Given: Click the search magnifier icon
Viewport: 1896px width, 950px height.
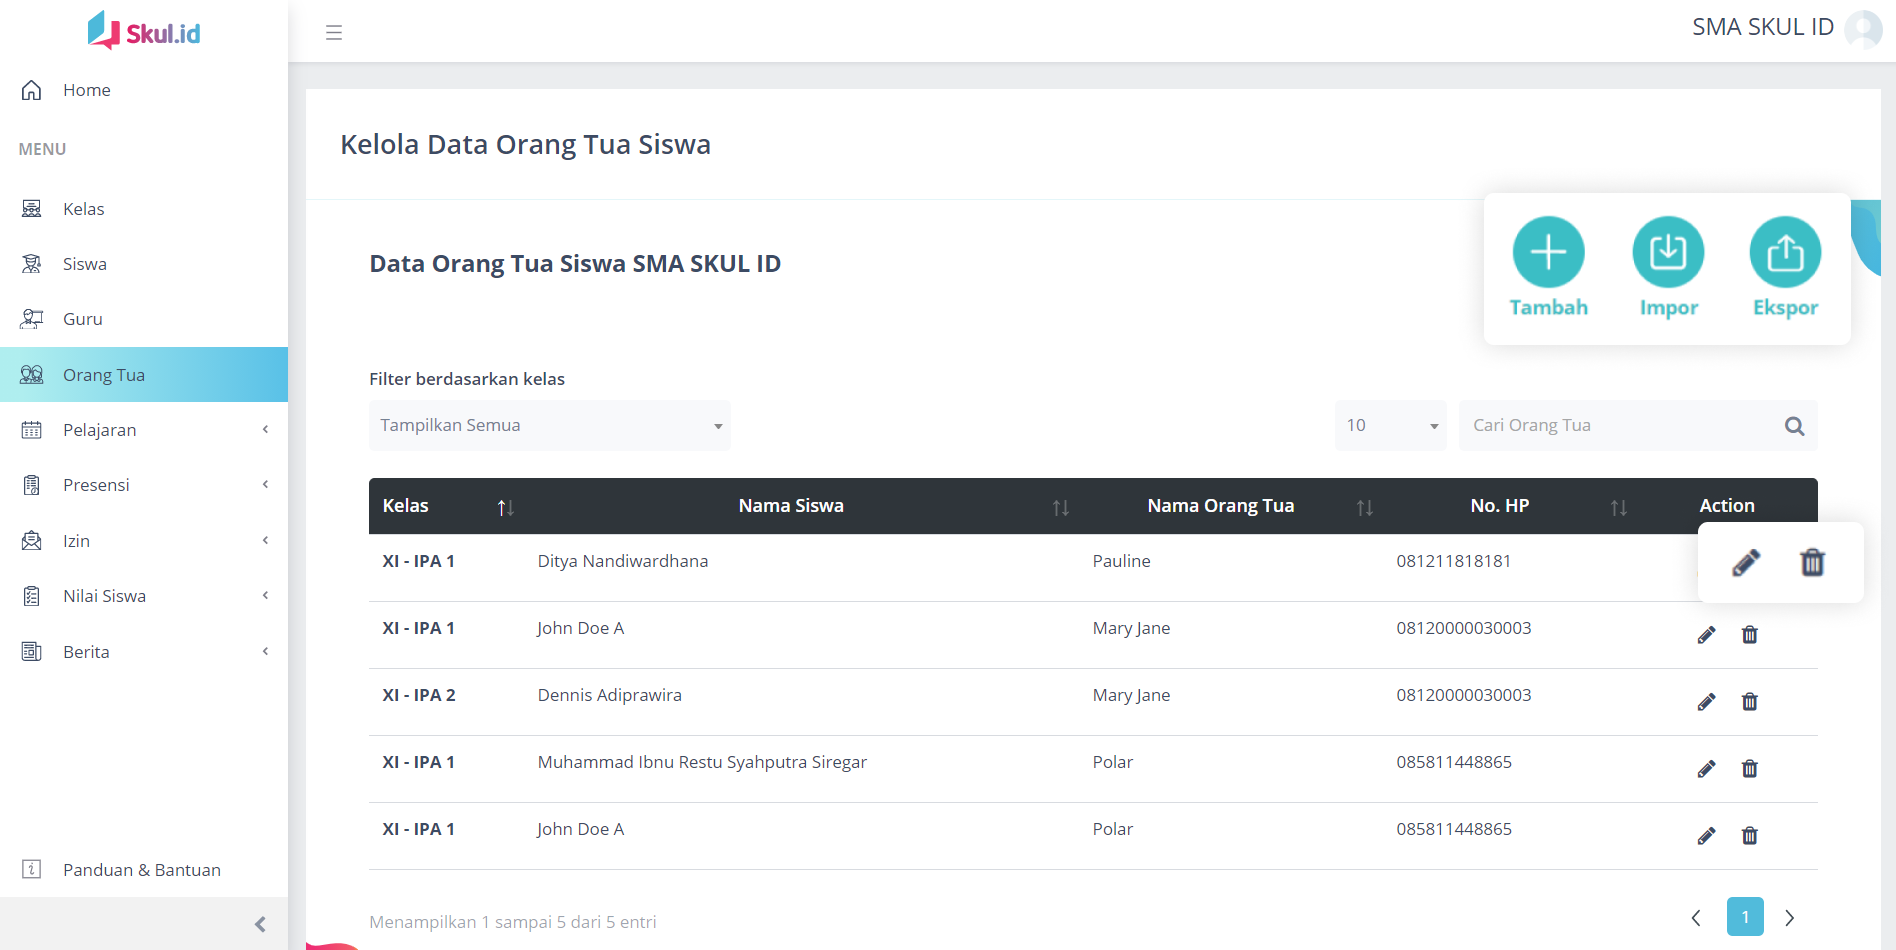Looking at the screenshot, I should (x=1794, y=426).
